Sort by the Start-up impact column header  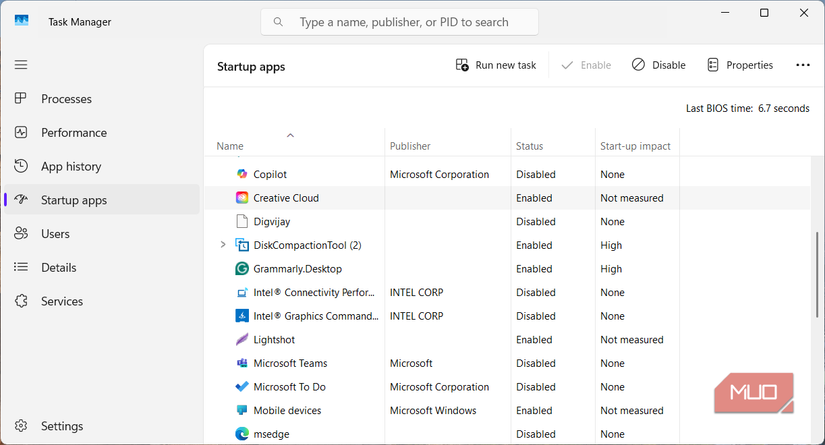pos(635,146)
